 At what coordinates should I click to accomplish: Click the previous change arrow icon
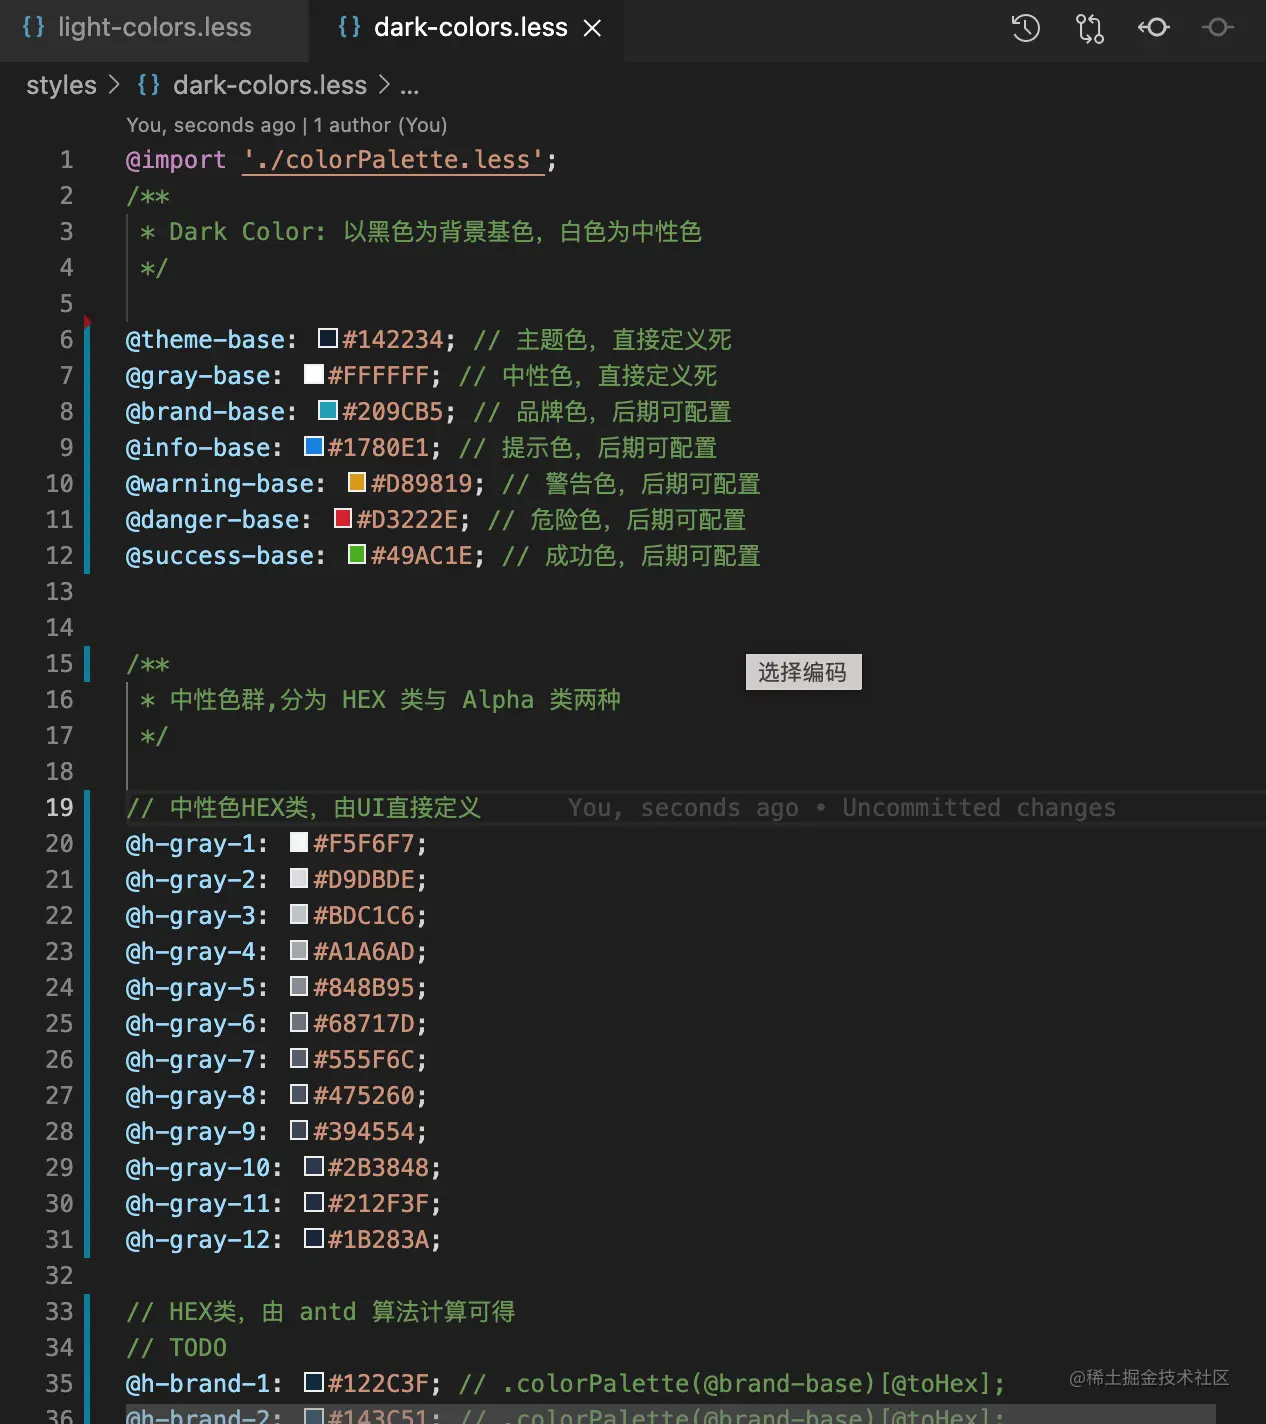(1154, 28)
